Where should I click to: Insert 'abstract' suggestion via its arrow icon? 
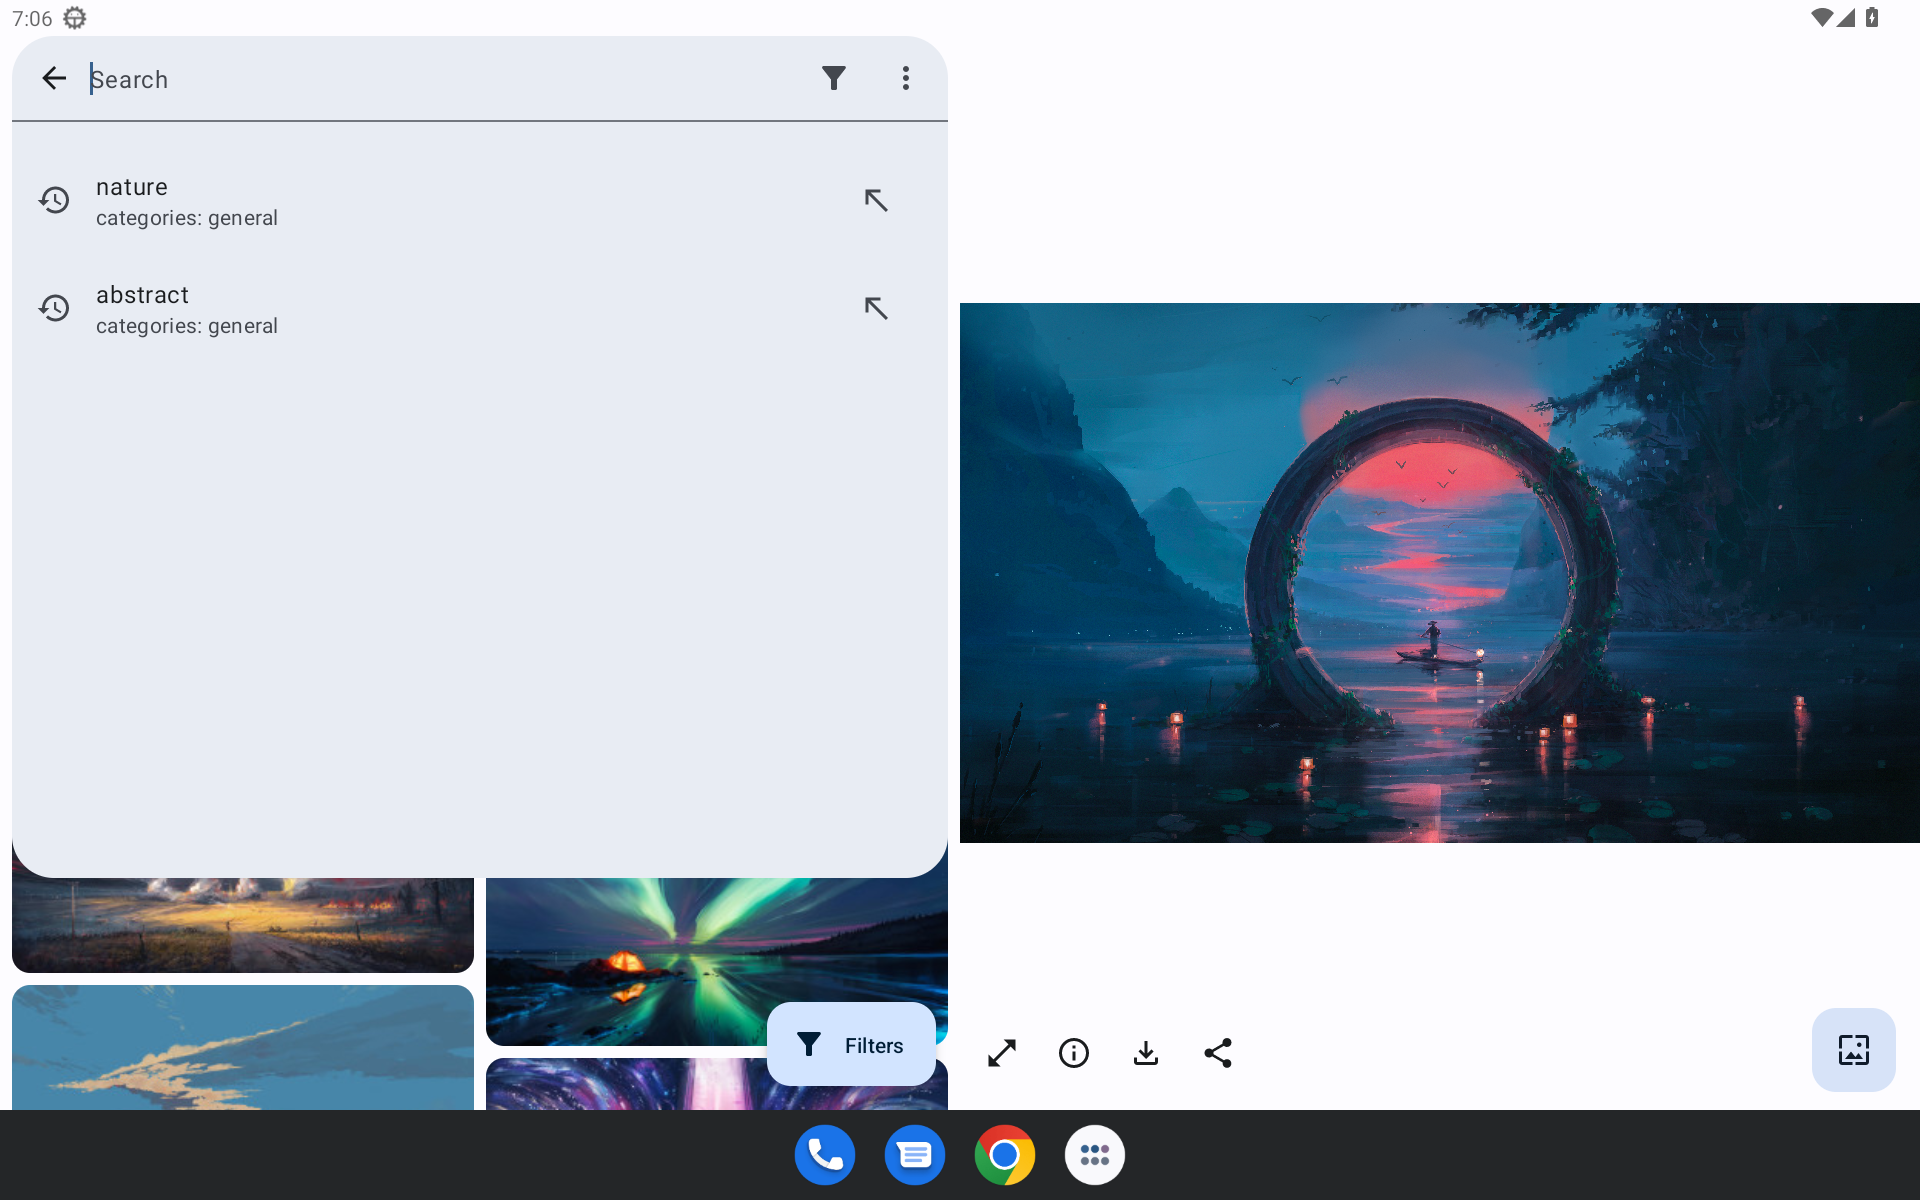coord(875,308)
